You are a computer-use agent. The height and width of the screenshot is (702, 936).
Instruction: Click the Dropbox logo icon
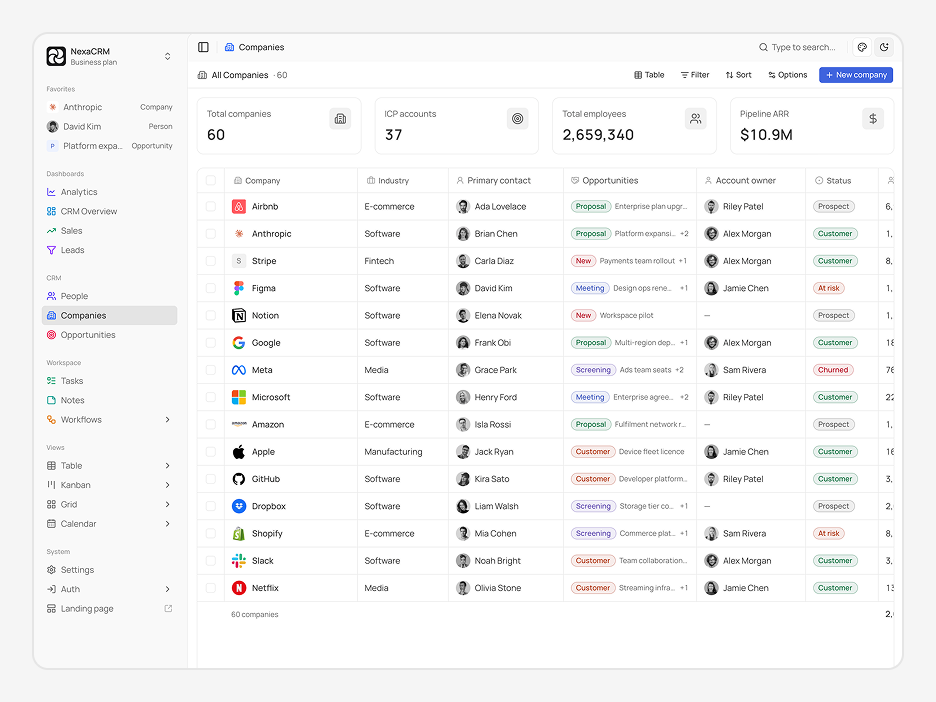(239, 506)
